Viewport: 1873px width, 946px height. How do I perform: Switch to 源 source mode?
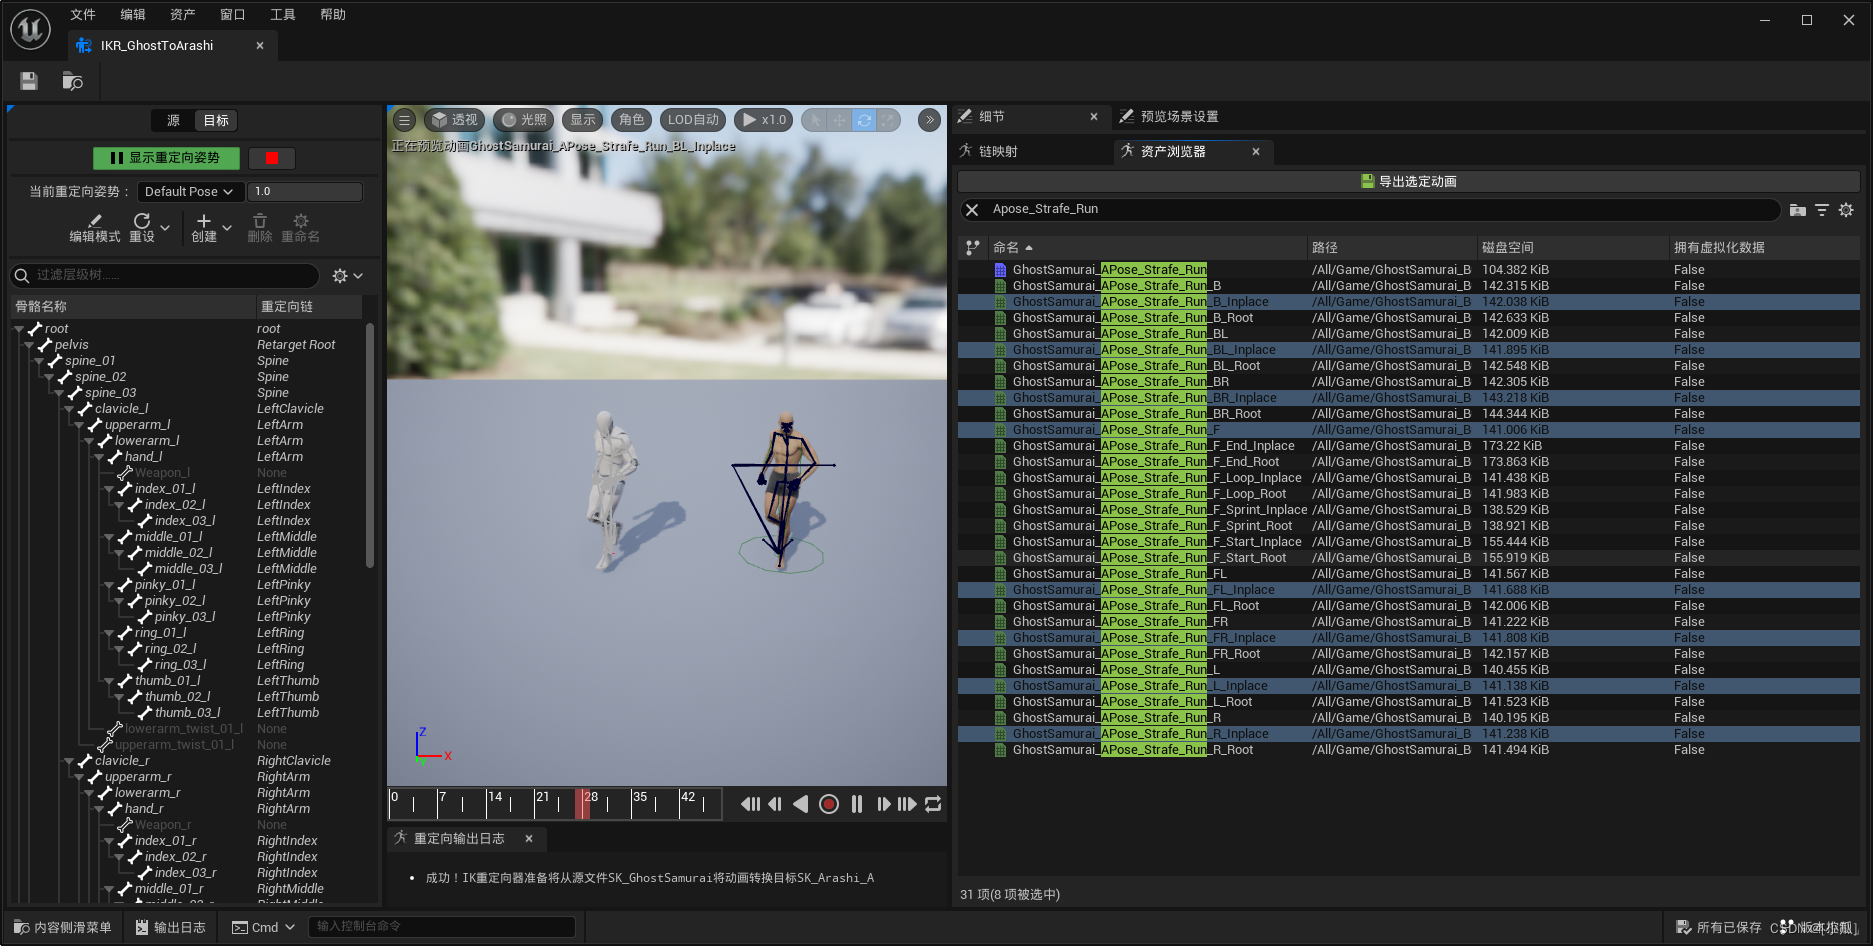[173, 120]
